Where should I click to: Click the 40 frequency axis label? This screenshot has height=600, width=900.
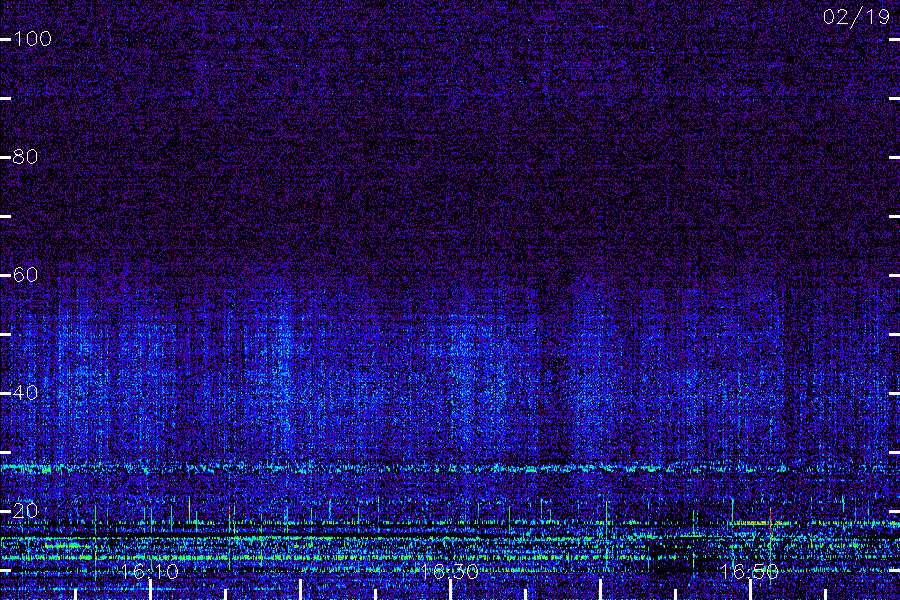(x=25, y=393)
